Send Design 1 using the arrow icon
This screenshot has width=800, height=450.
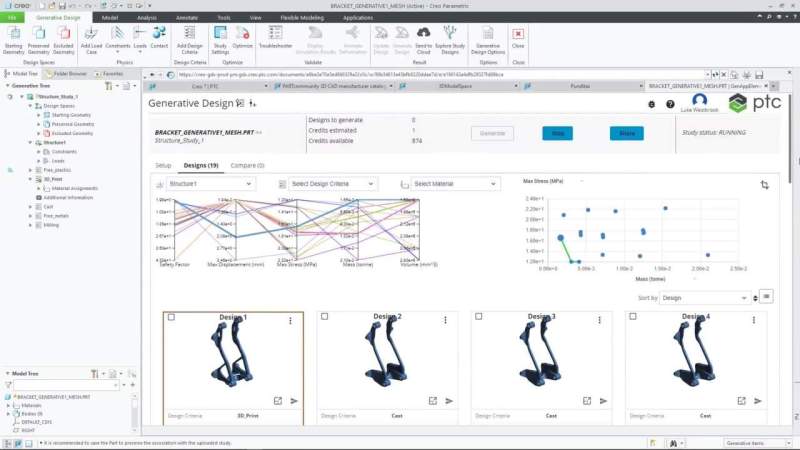tap(294, 401)
